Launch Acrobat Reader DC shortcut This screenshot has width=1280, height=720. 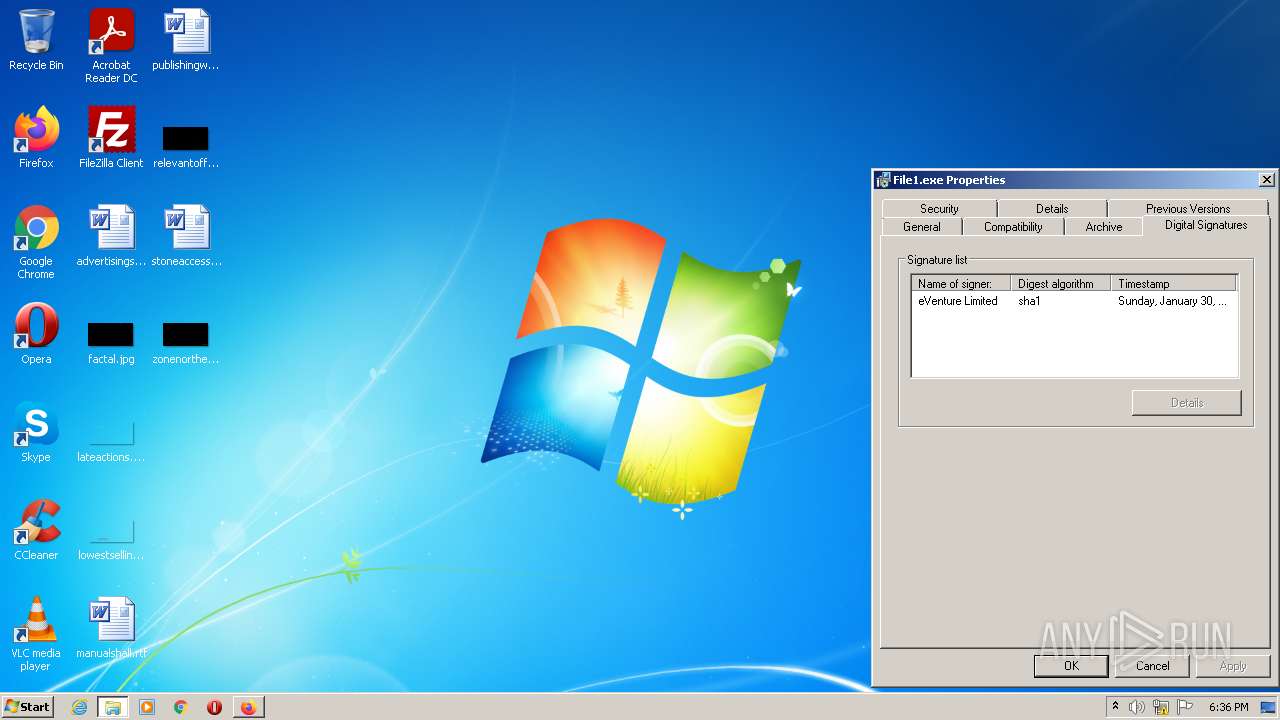click(111, 46)
